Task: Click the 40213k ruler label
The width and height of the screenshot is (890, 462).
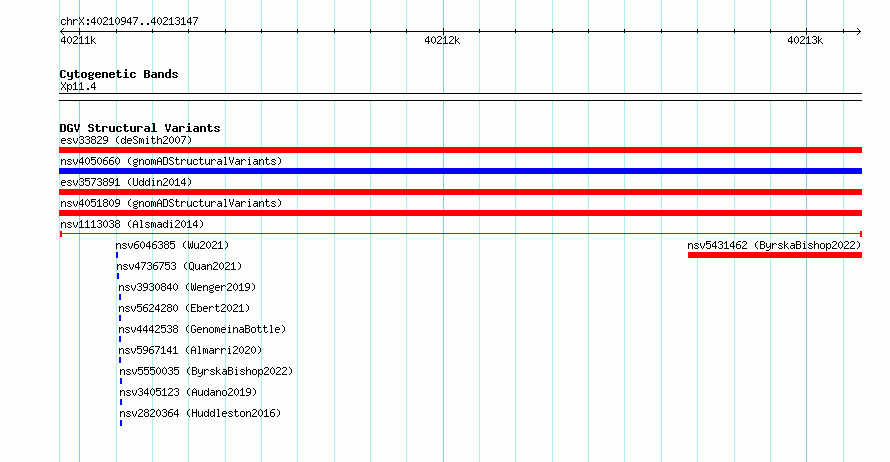Action: 805,40
